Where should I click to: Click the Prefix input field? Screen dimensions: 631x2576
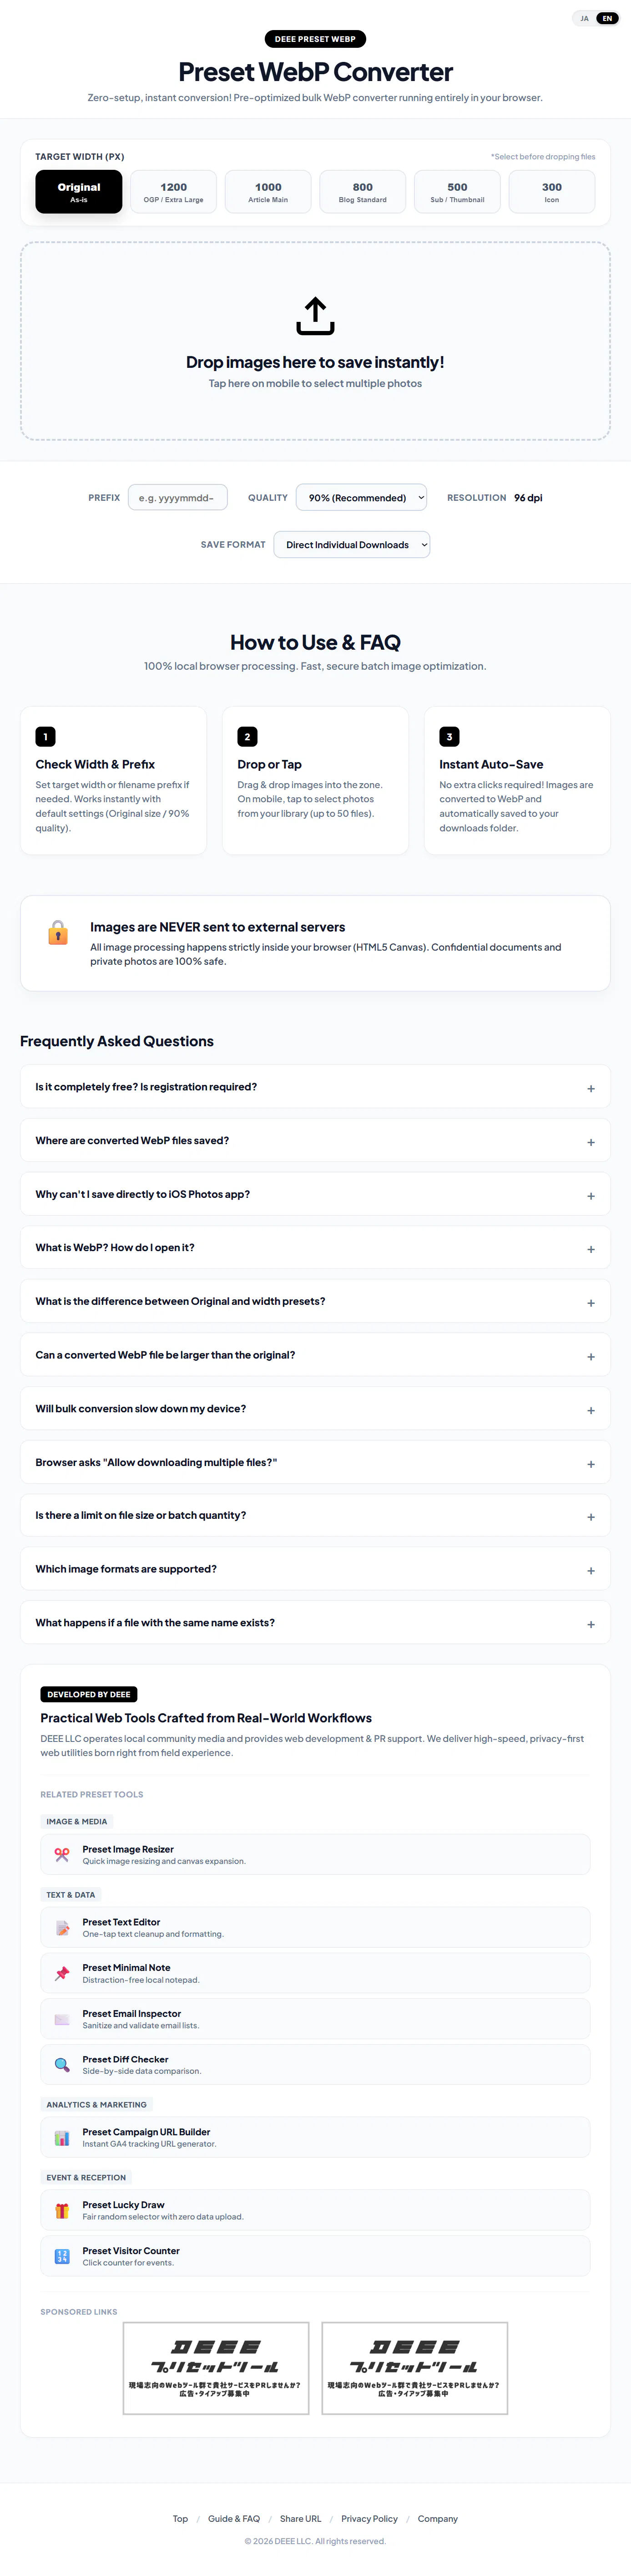tap(178, 497)
